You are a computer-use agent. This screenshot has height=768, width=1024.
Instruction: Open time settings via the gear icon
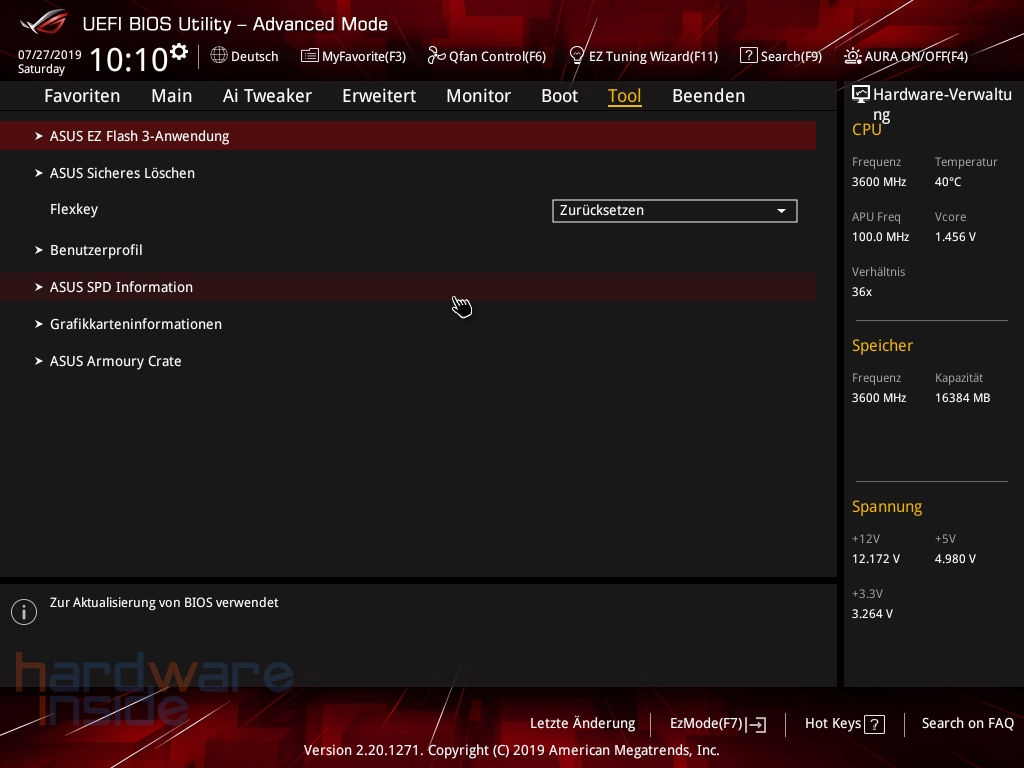(x=179, y=52)
